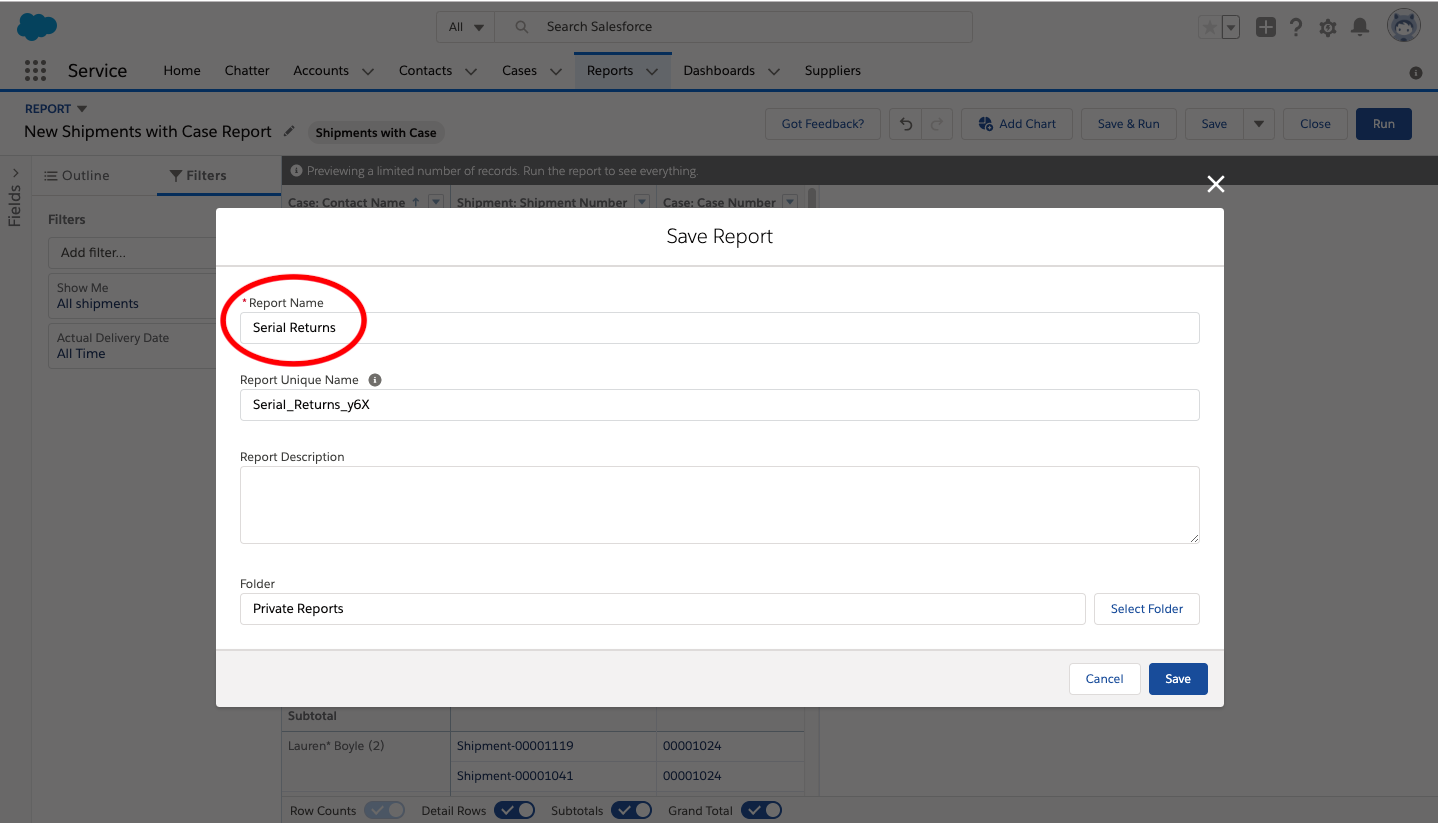Open the favorites list dropdown arrow

coord(1231,28)
